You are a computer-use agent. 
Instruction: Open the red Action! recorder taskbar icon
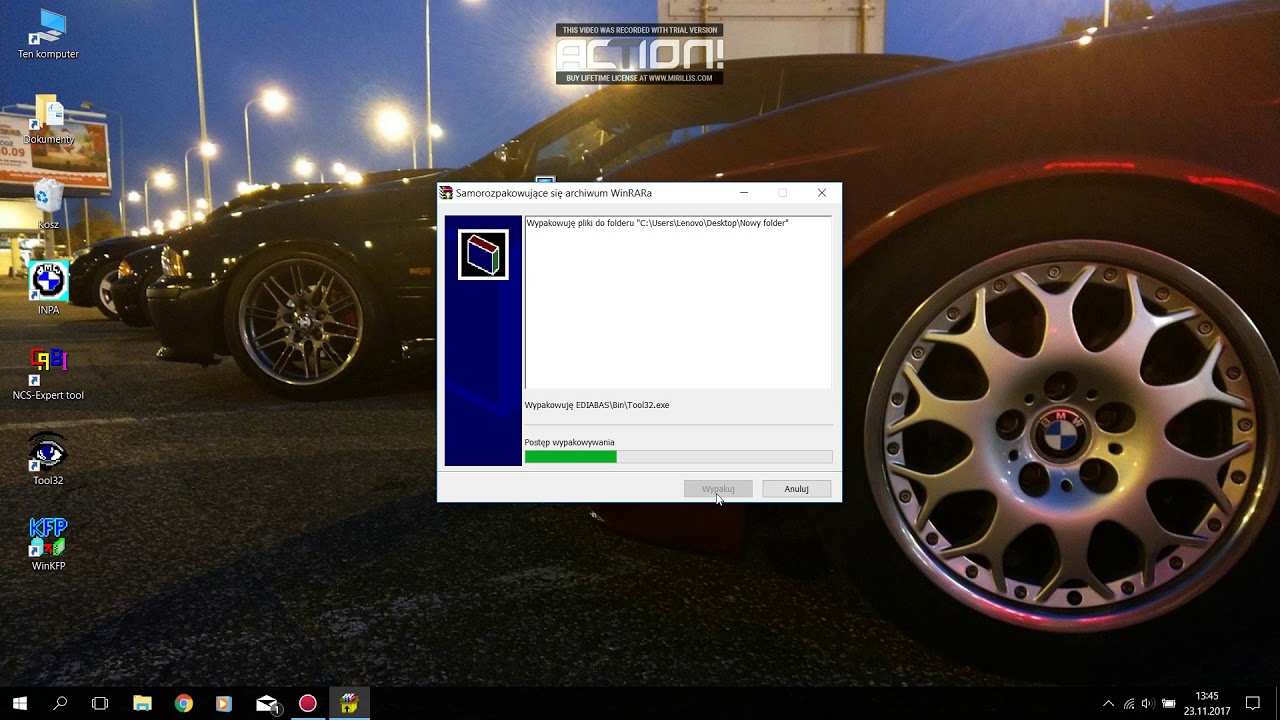pos(308,704)
